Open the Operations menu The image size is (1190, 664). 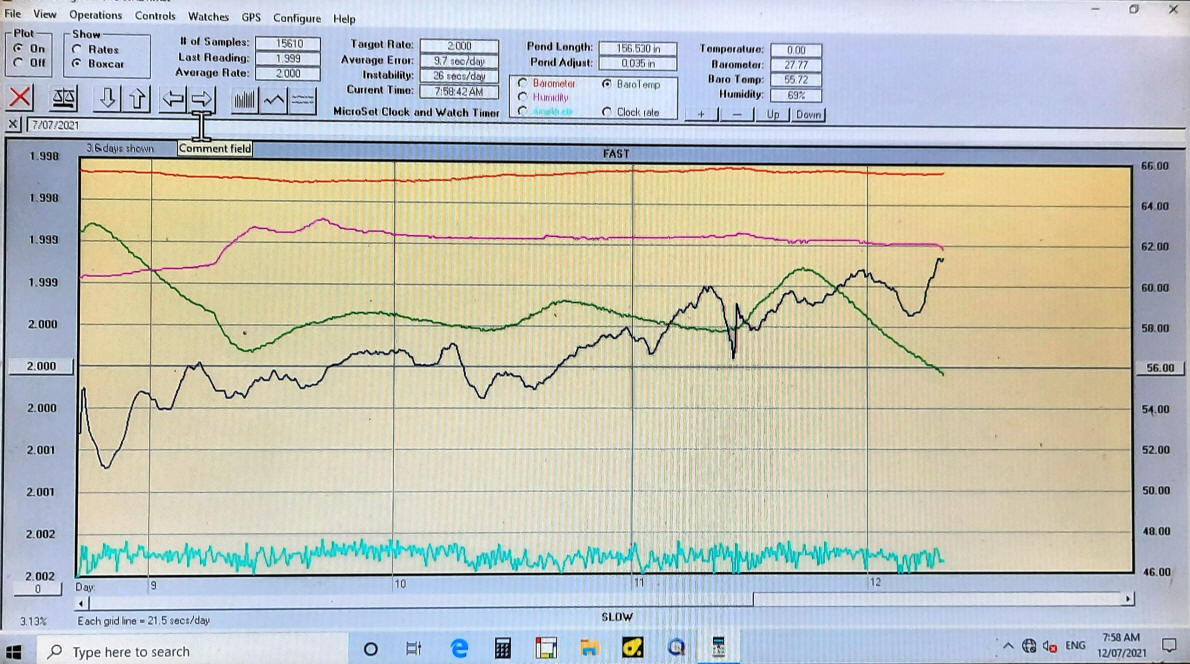tap(95, 16)
